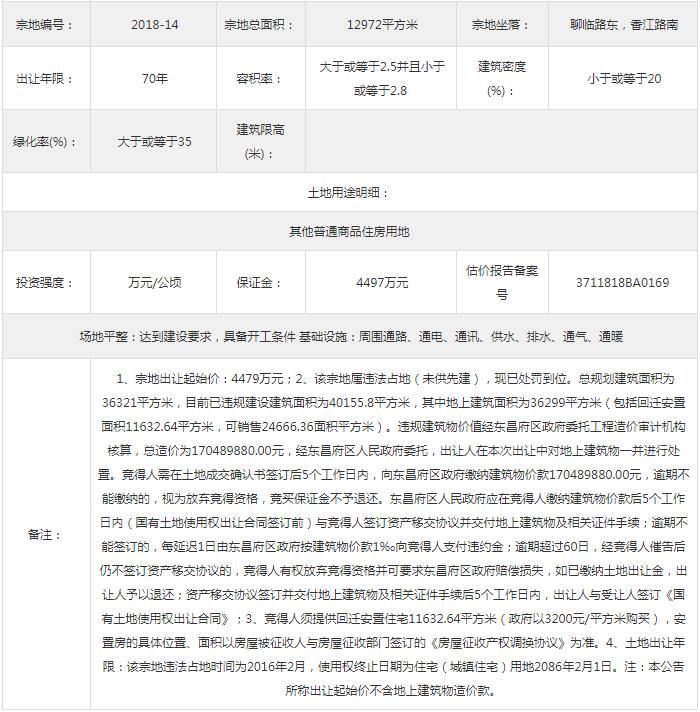The height and width of the screenshot is (712, 700).
Task: Select the 70年 lease term value
Action: (154, 79)
